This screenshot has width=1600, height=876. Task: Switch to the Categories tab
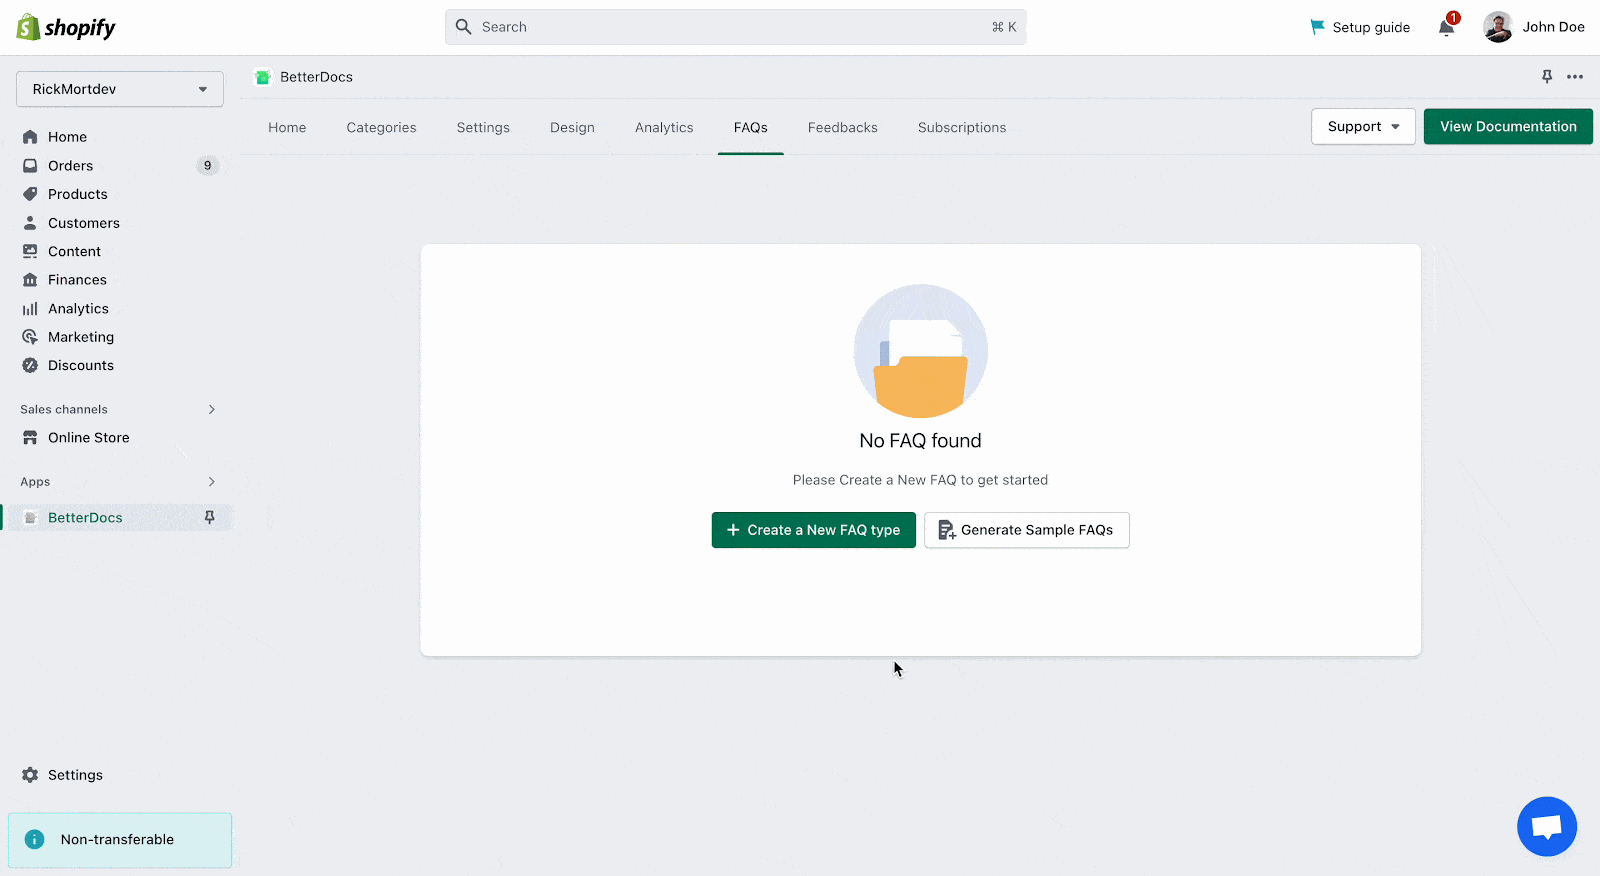coord(381,128)
